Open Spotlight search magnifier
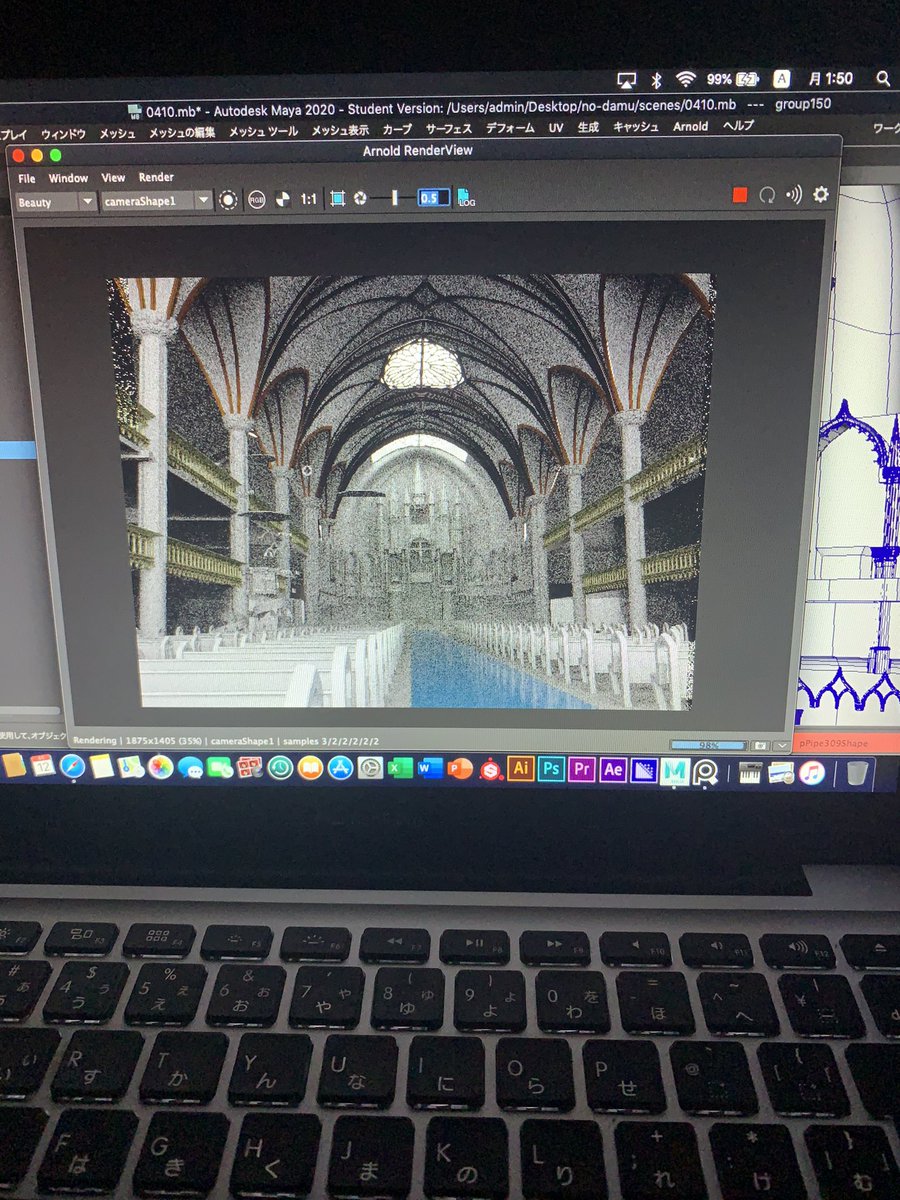The image size is (900, 1200). (883, 78)
